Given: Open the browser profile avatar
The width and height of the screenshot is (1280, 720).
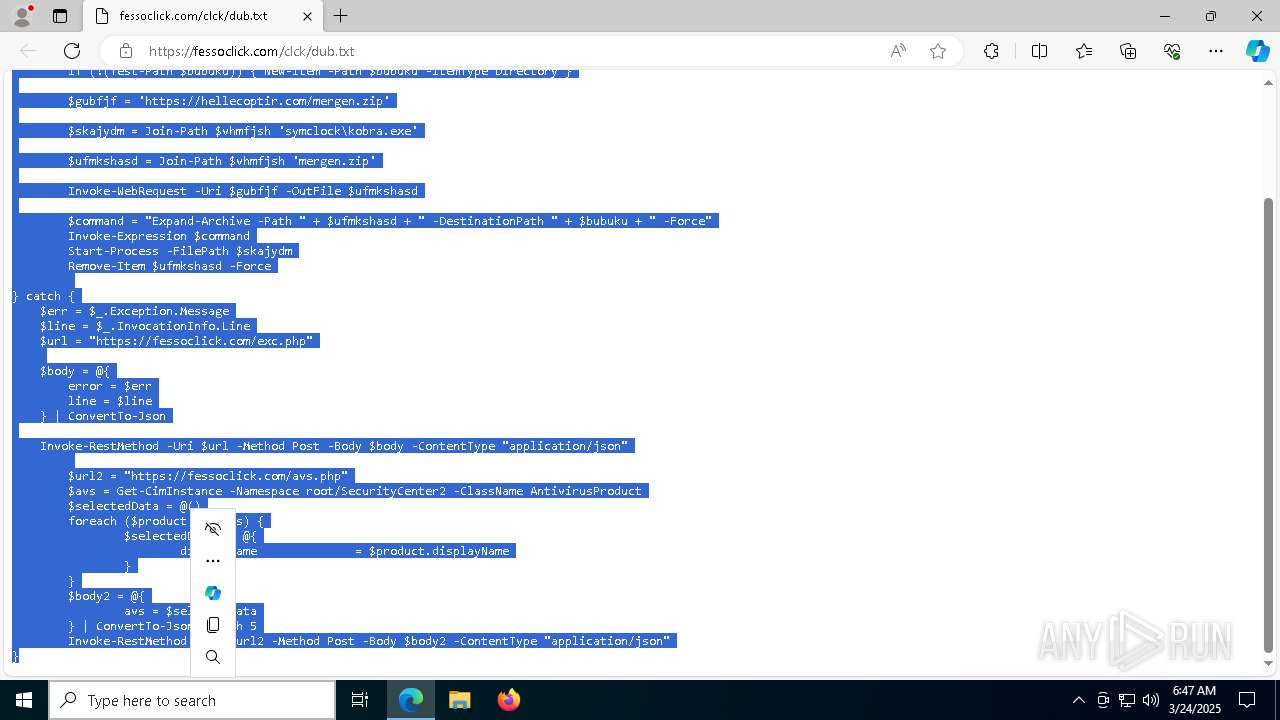Looking at the screenshot, I should 21,16.
